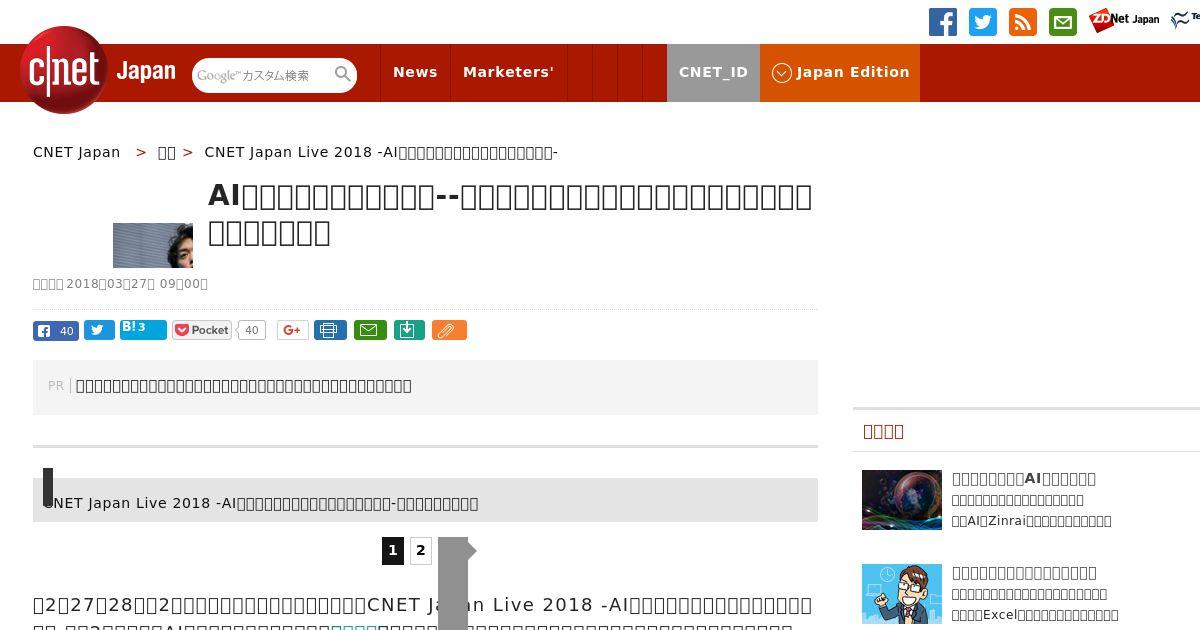
Task: Open the News menu
Action: pos(415,72)
